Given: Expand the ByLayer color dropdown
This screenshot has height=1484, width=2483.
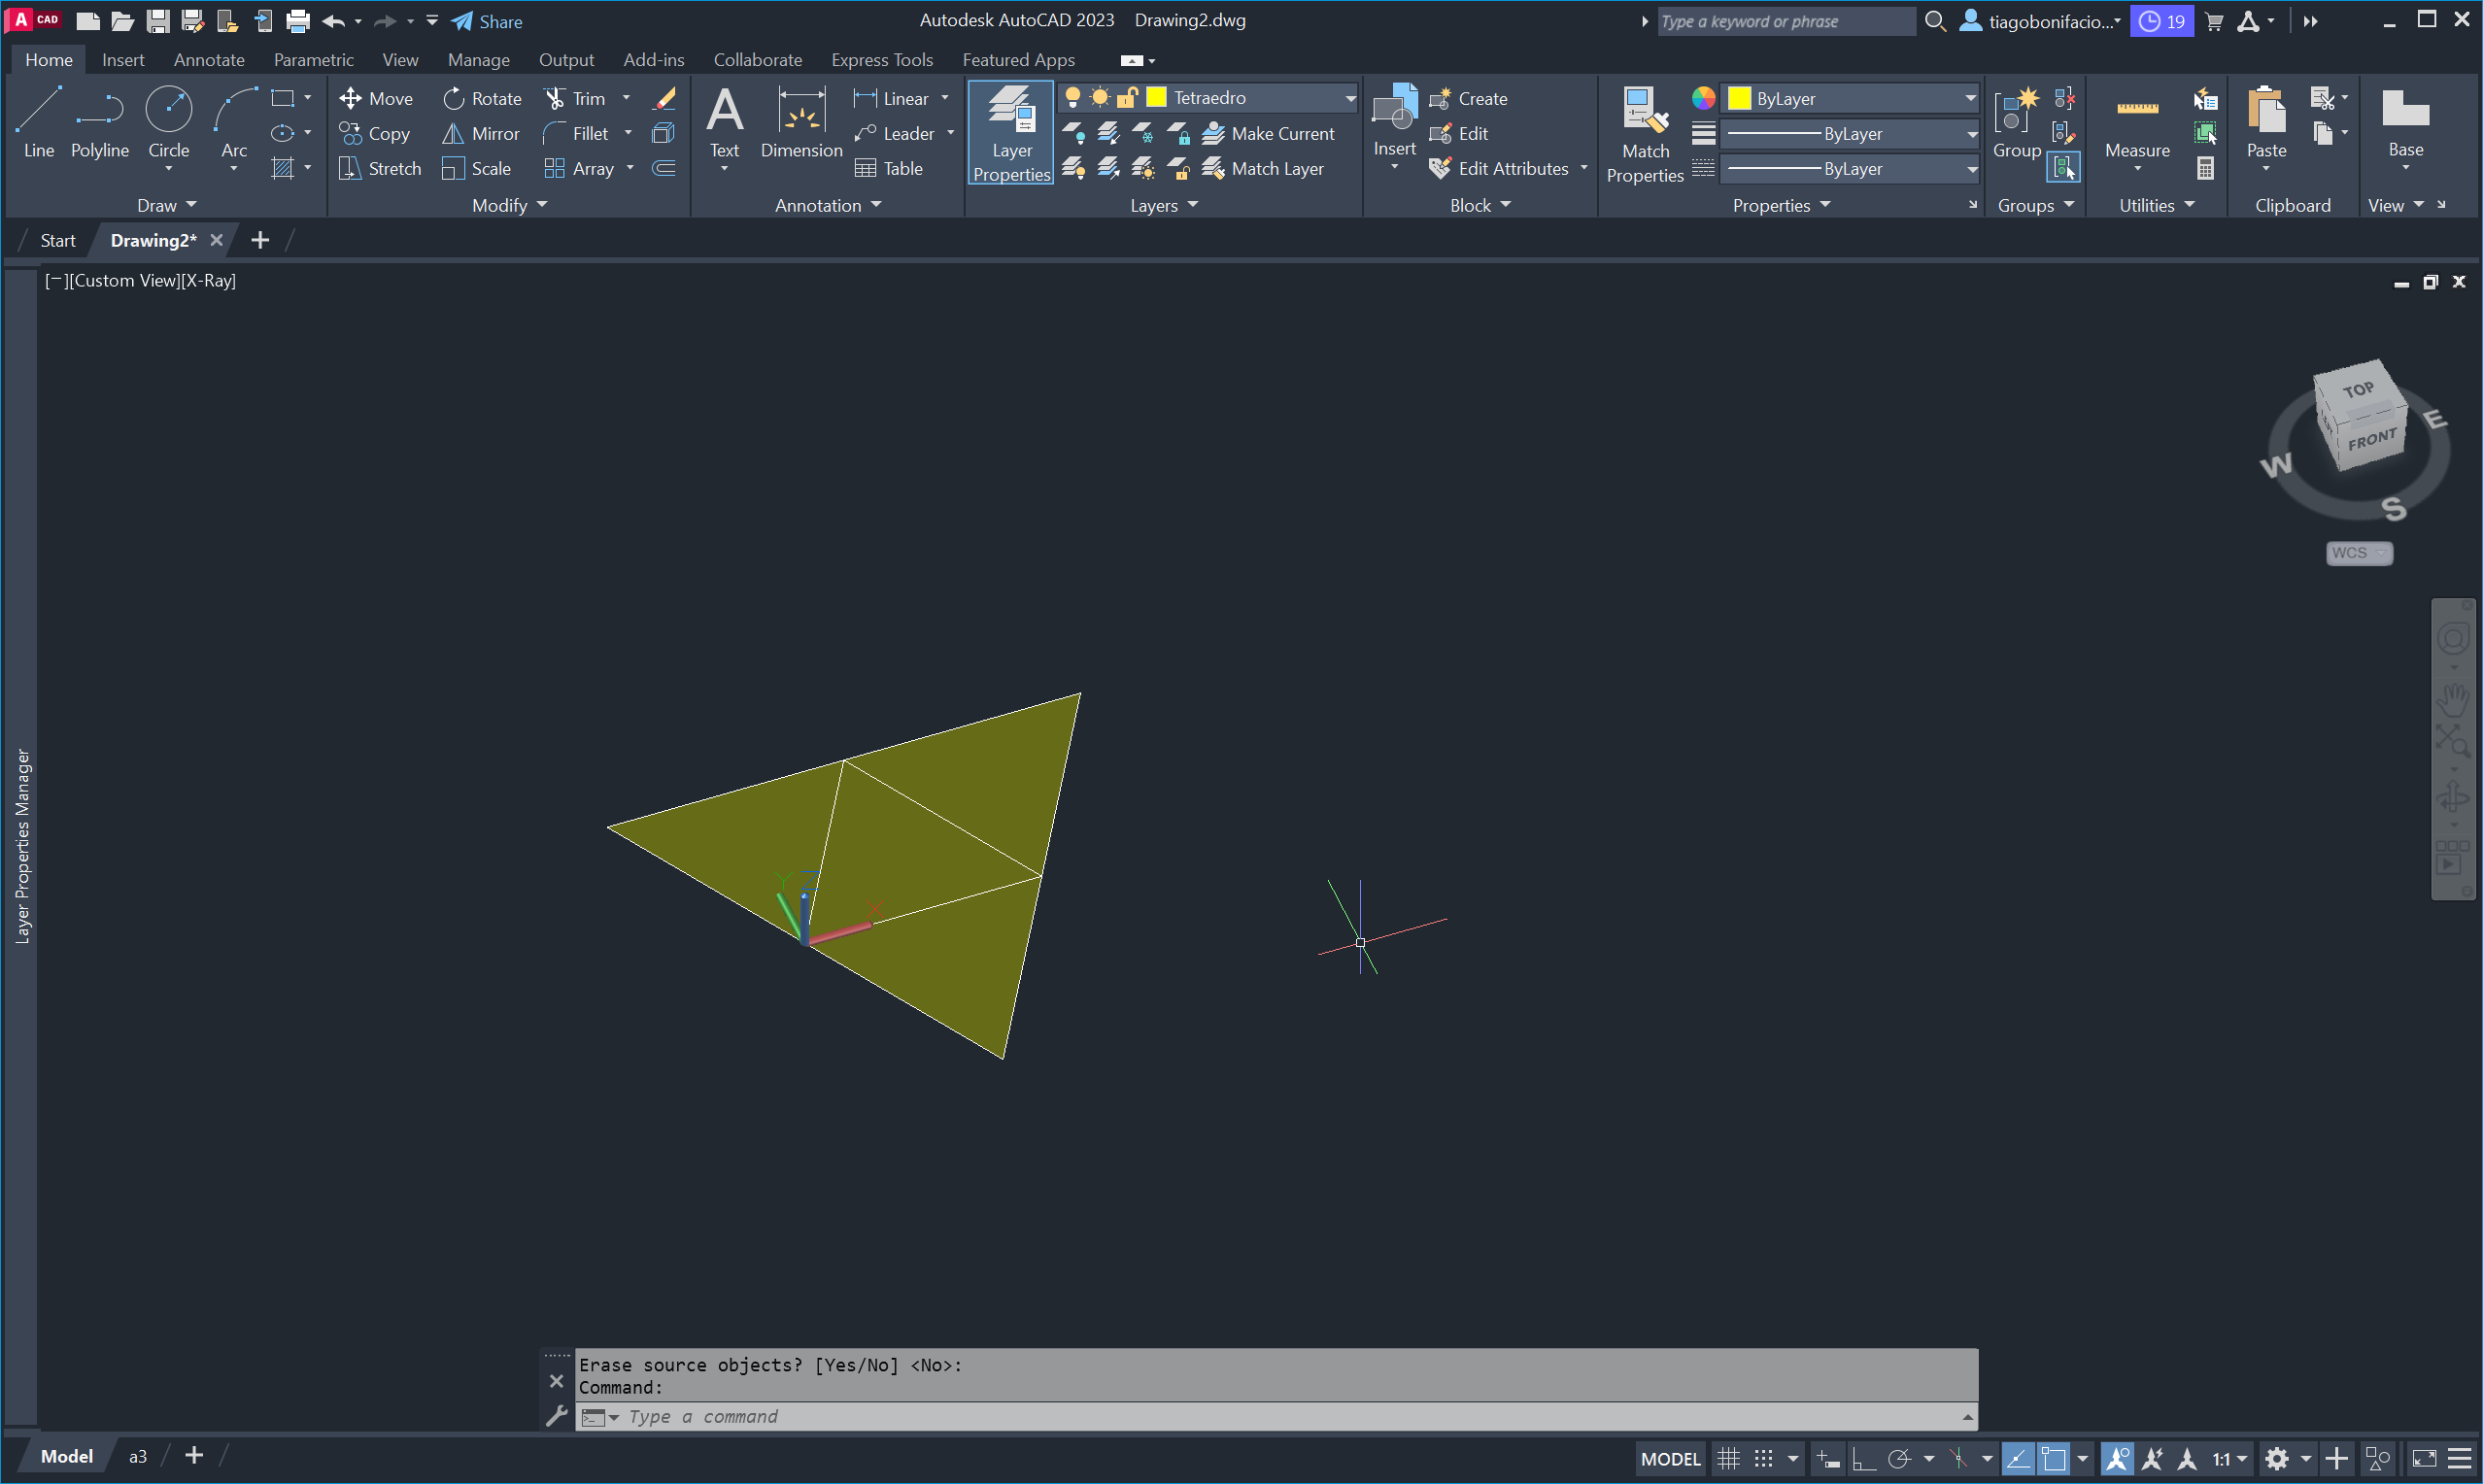Looking at the screenshot, I should click(1969, 98).
